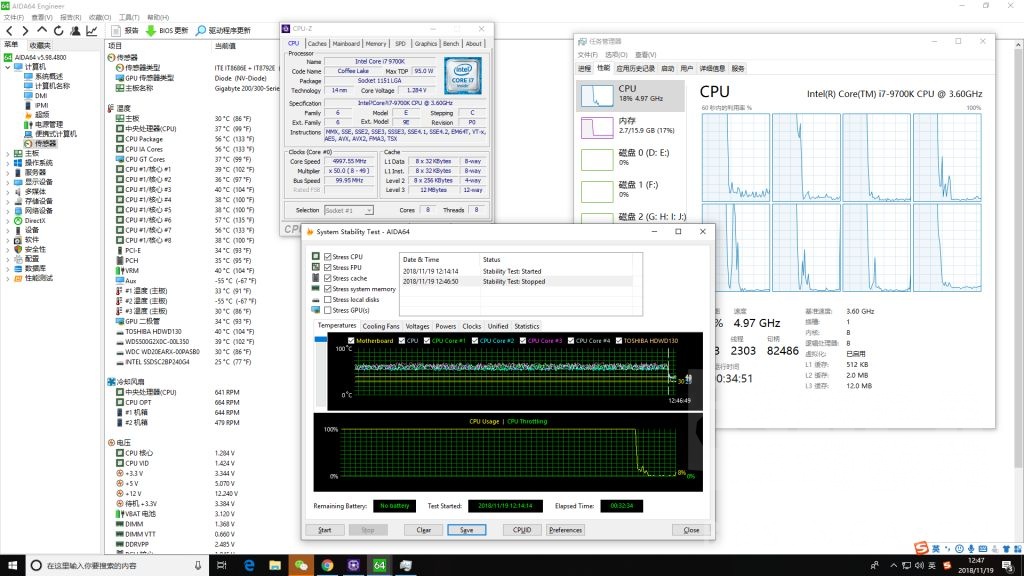Expand the 操作系统 tree node

coord(8,163)
